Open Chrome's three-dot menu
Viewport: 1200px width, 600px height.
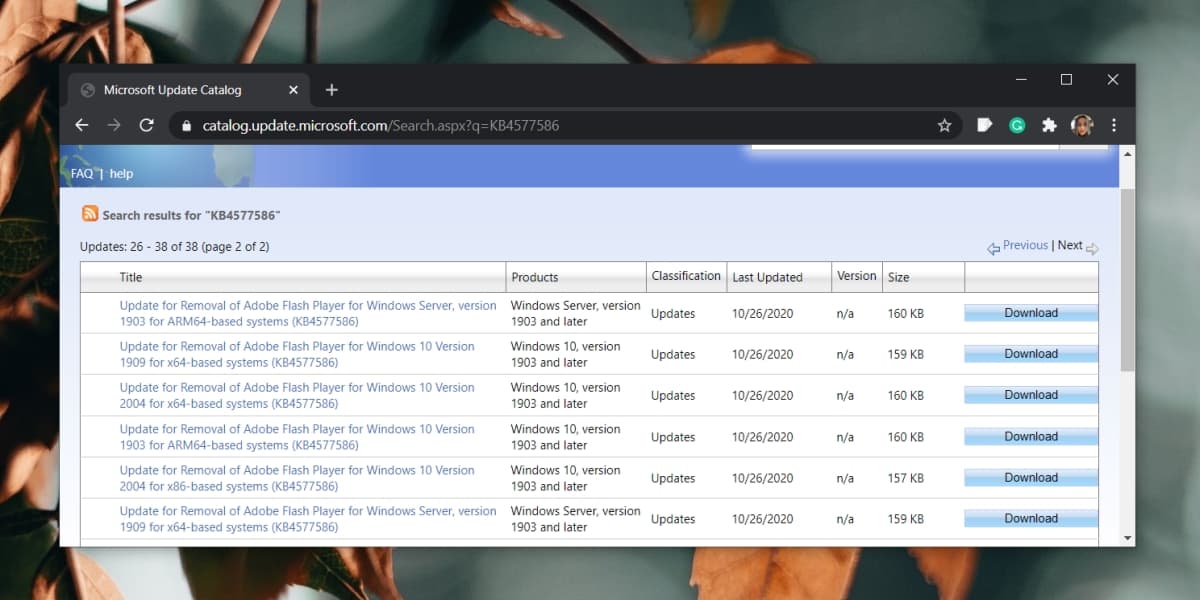pos(1114,125)
